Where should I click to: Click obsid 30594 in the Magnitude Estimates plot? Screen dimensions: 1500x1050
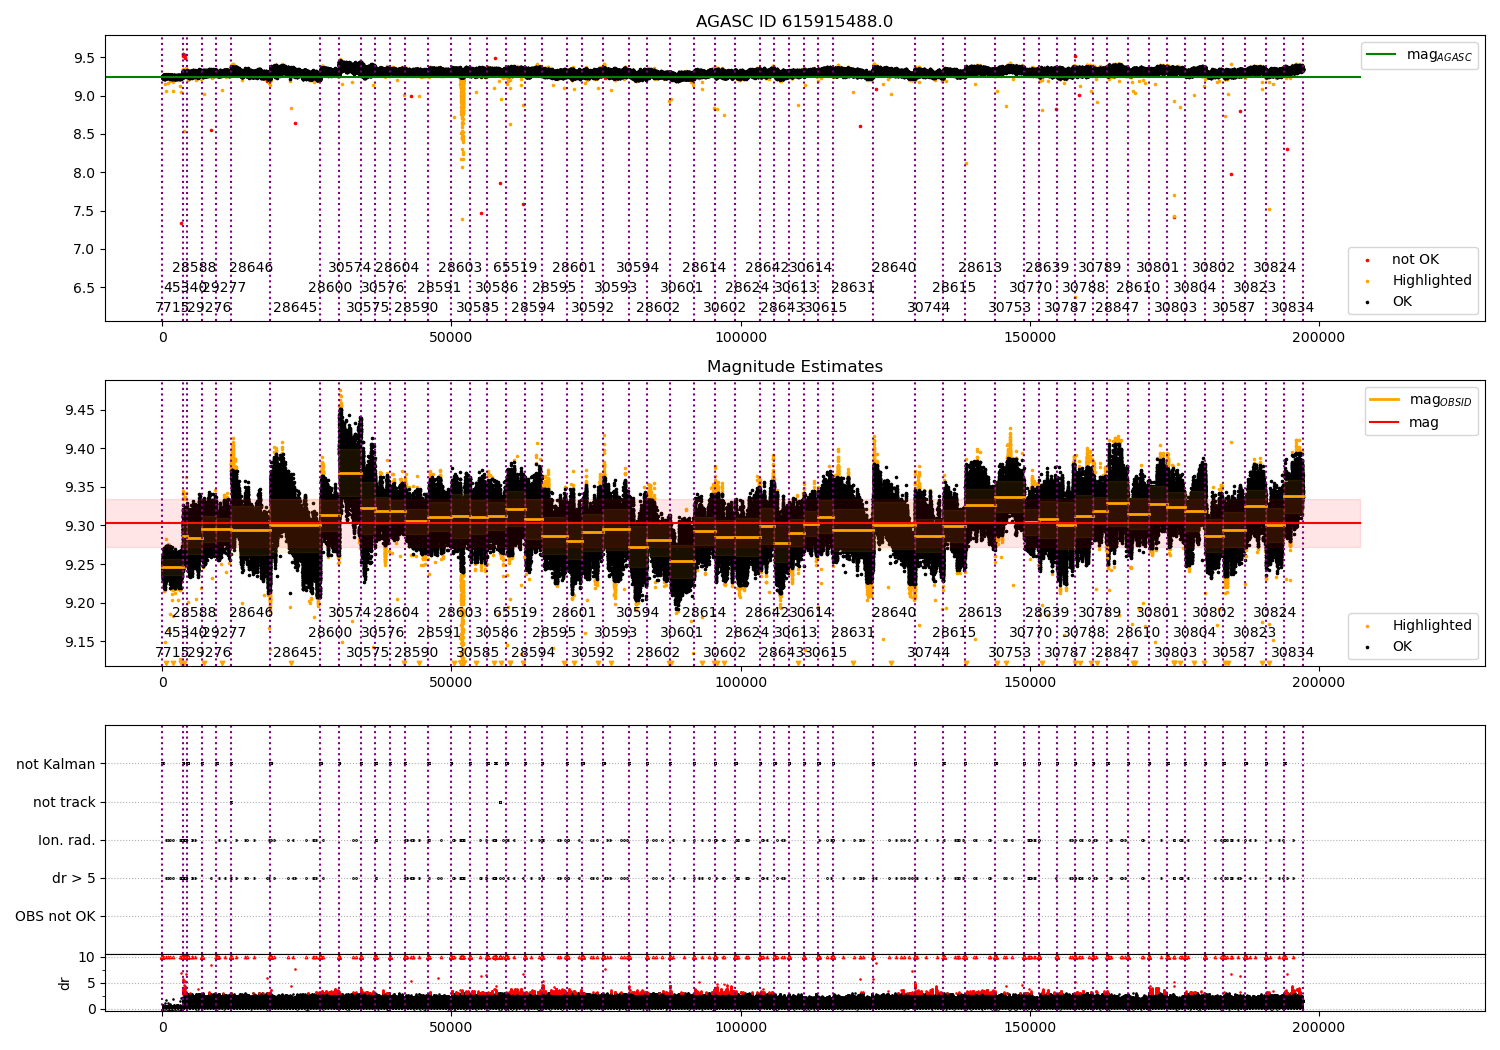coord(638,612)
